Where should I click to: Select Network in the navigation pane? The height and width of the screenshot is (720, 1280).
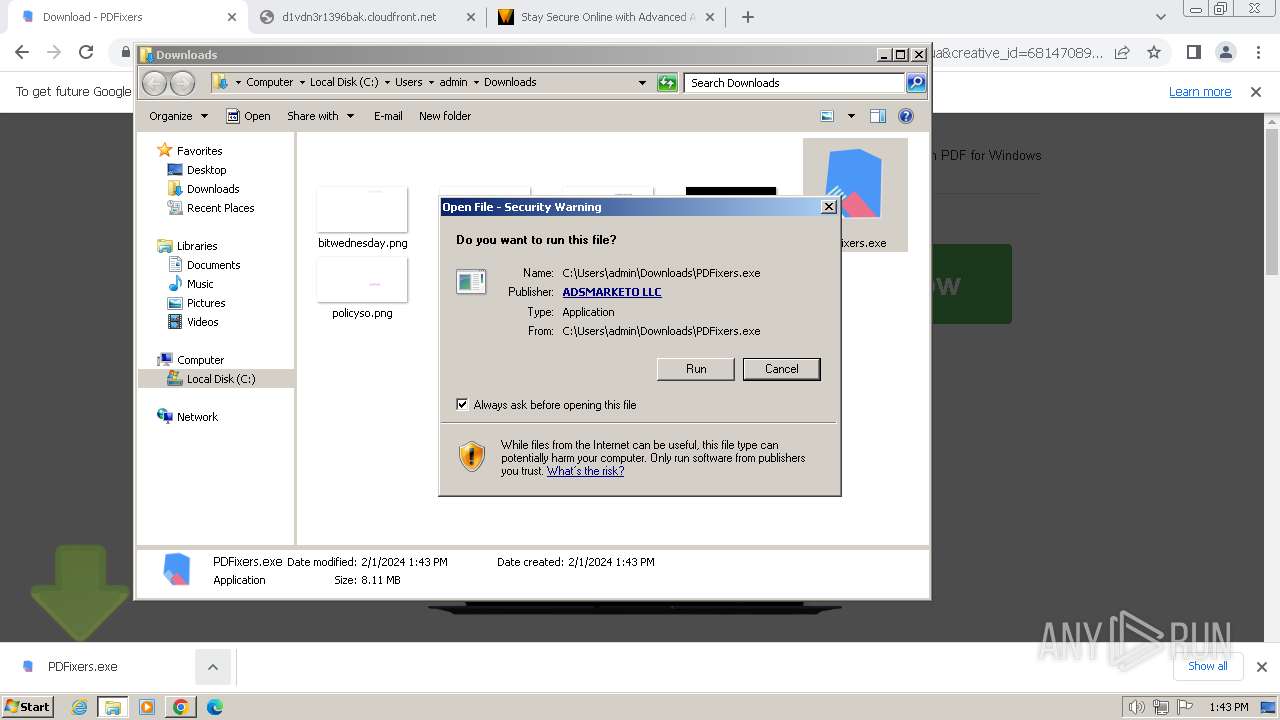pos(187,417)
